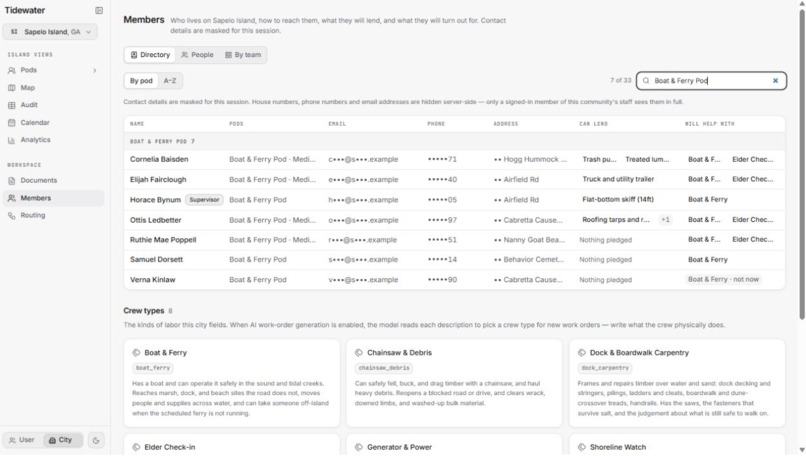Click the search magnifier icon
806x456 pixels.
(646, 81)
